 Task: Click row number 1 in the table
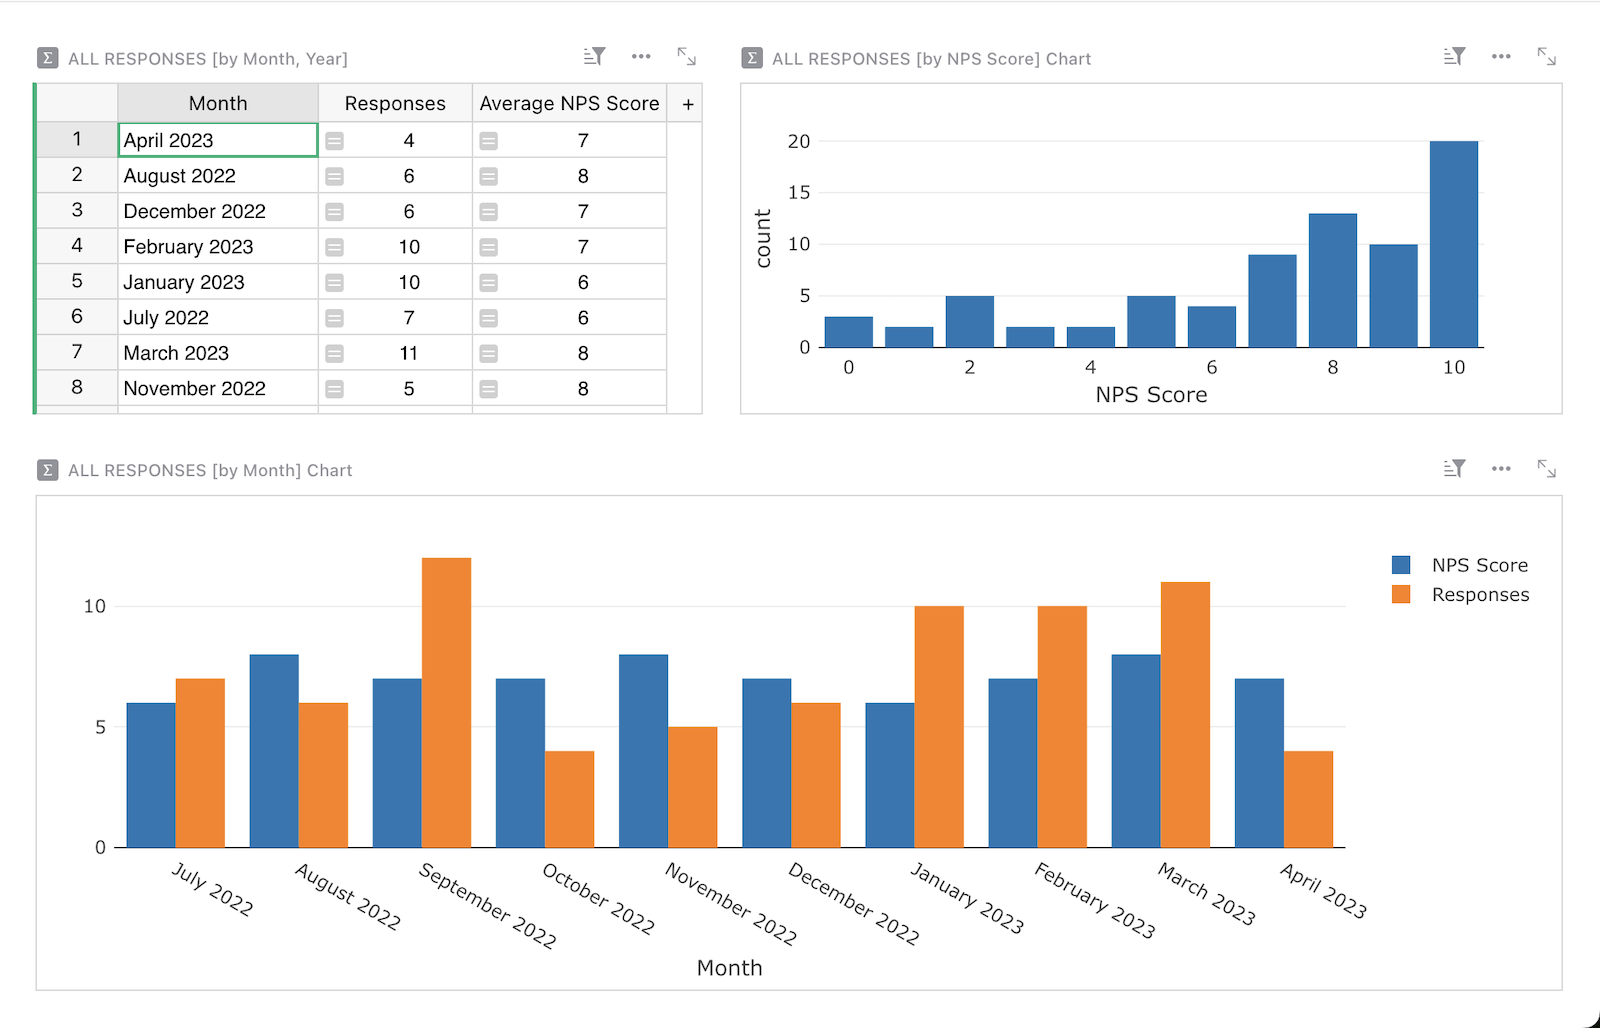[76, 140]
